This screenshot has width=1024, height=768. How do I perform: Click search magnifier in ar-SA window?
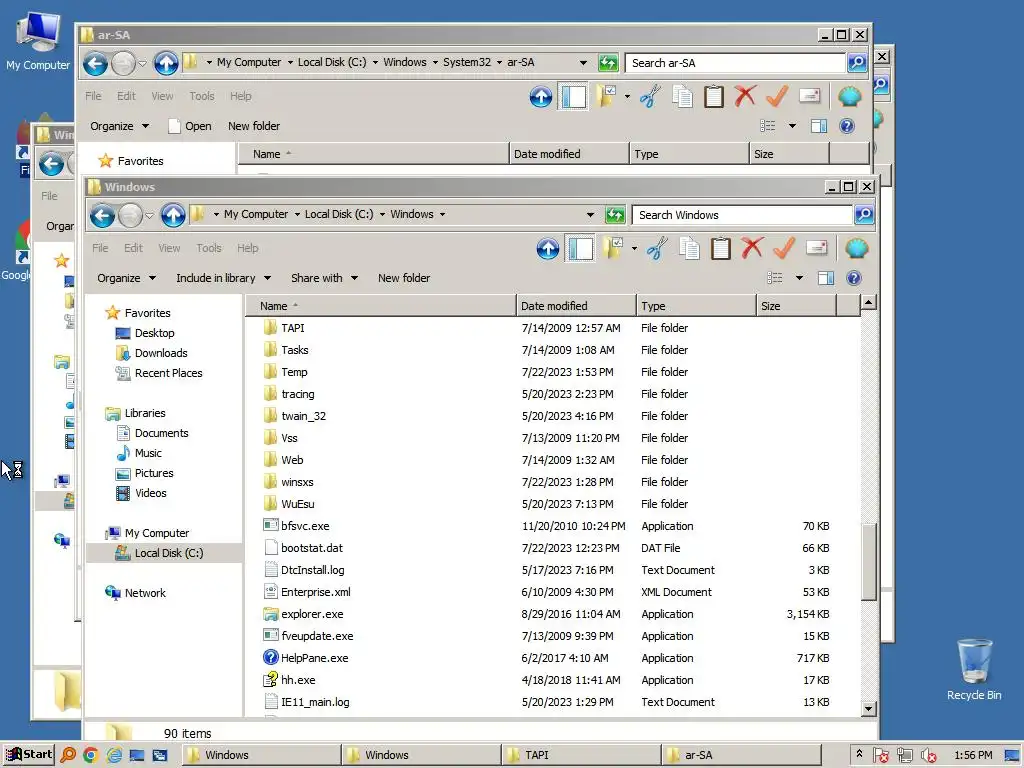pyautogui.click(x=857, y=63)
